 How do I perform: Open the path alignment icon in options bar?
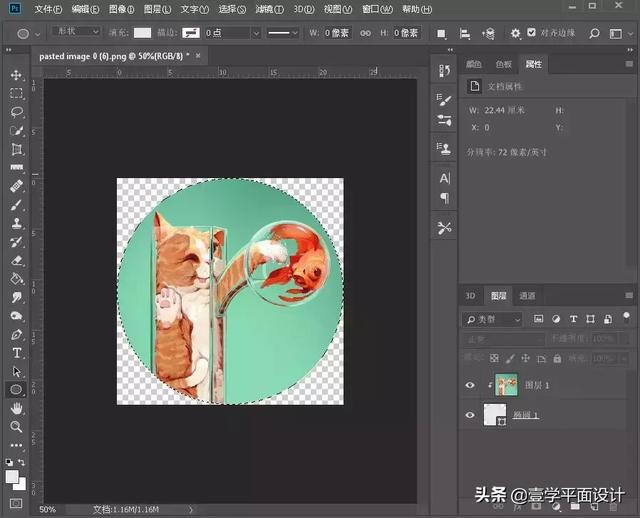click(464, 33)
